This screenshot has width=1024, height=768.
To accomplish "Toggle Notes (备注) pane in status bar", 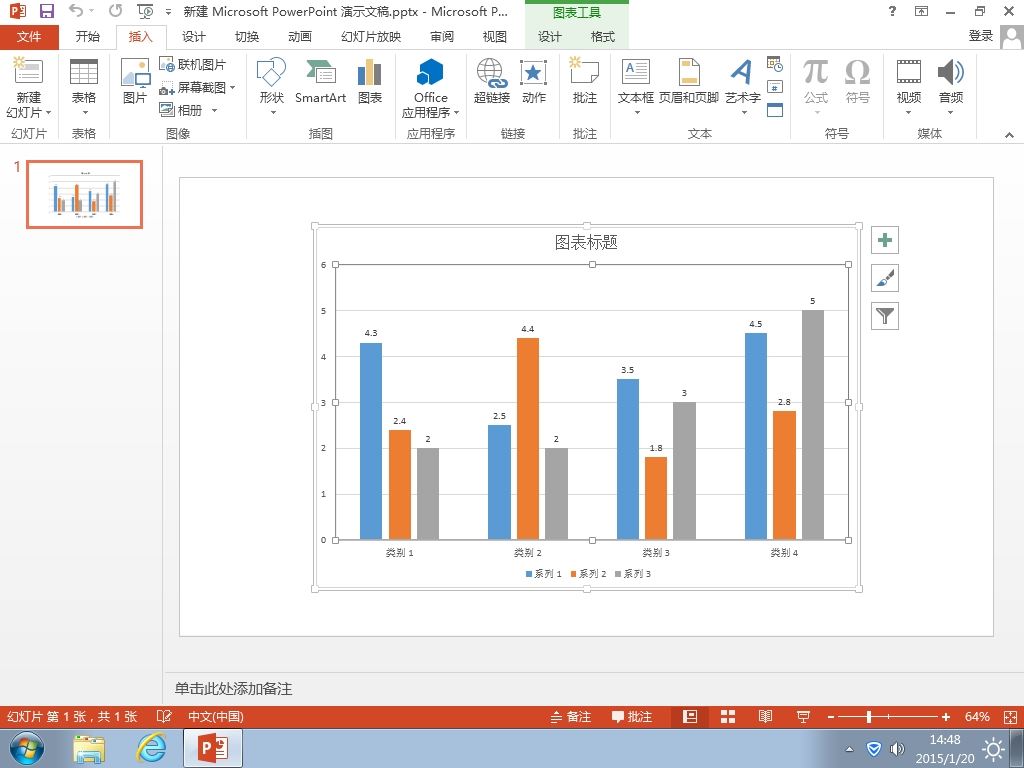I will coord(571,716).
